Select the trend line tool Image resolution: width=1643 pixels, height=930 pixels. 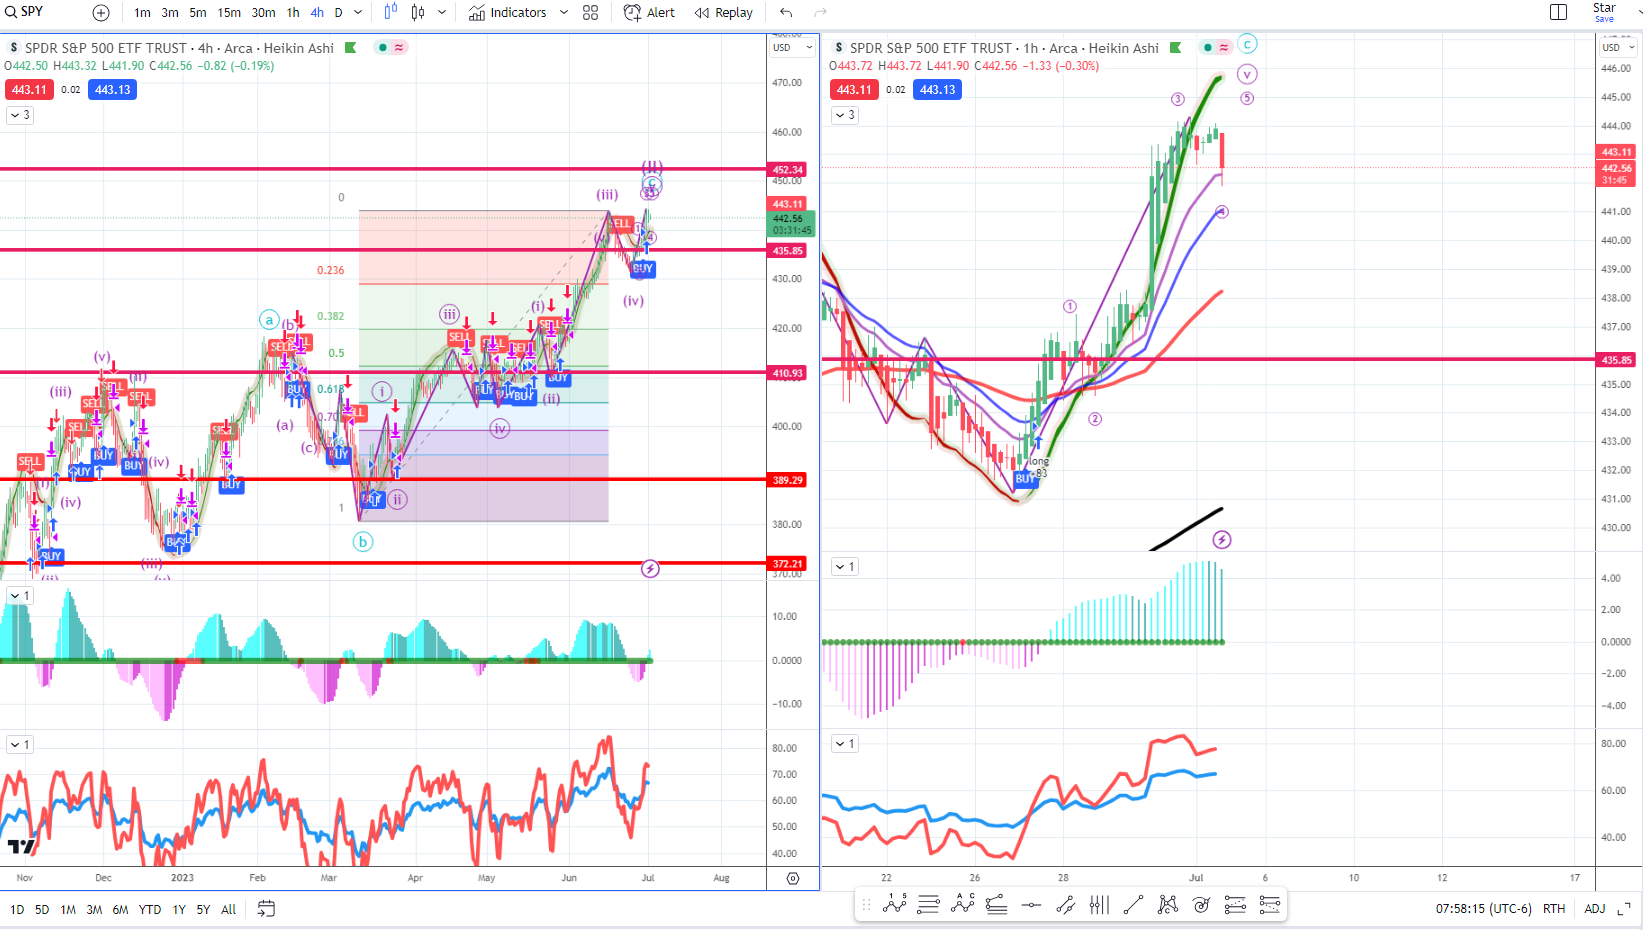[x=1133, y=905]
